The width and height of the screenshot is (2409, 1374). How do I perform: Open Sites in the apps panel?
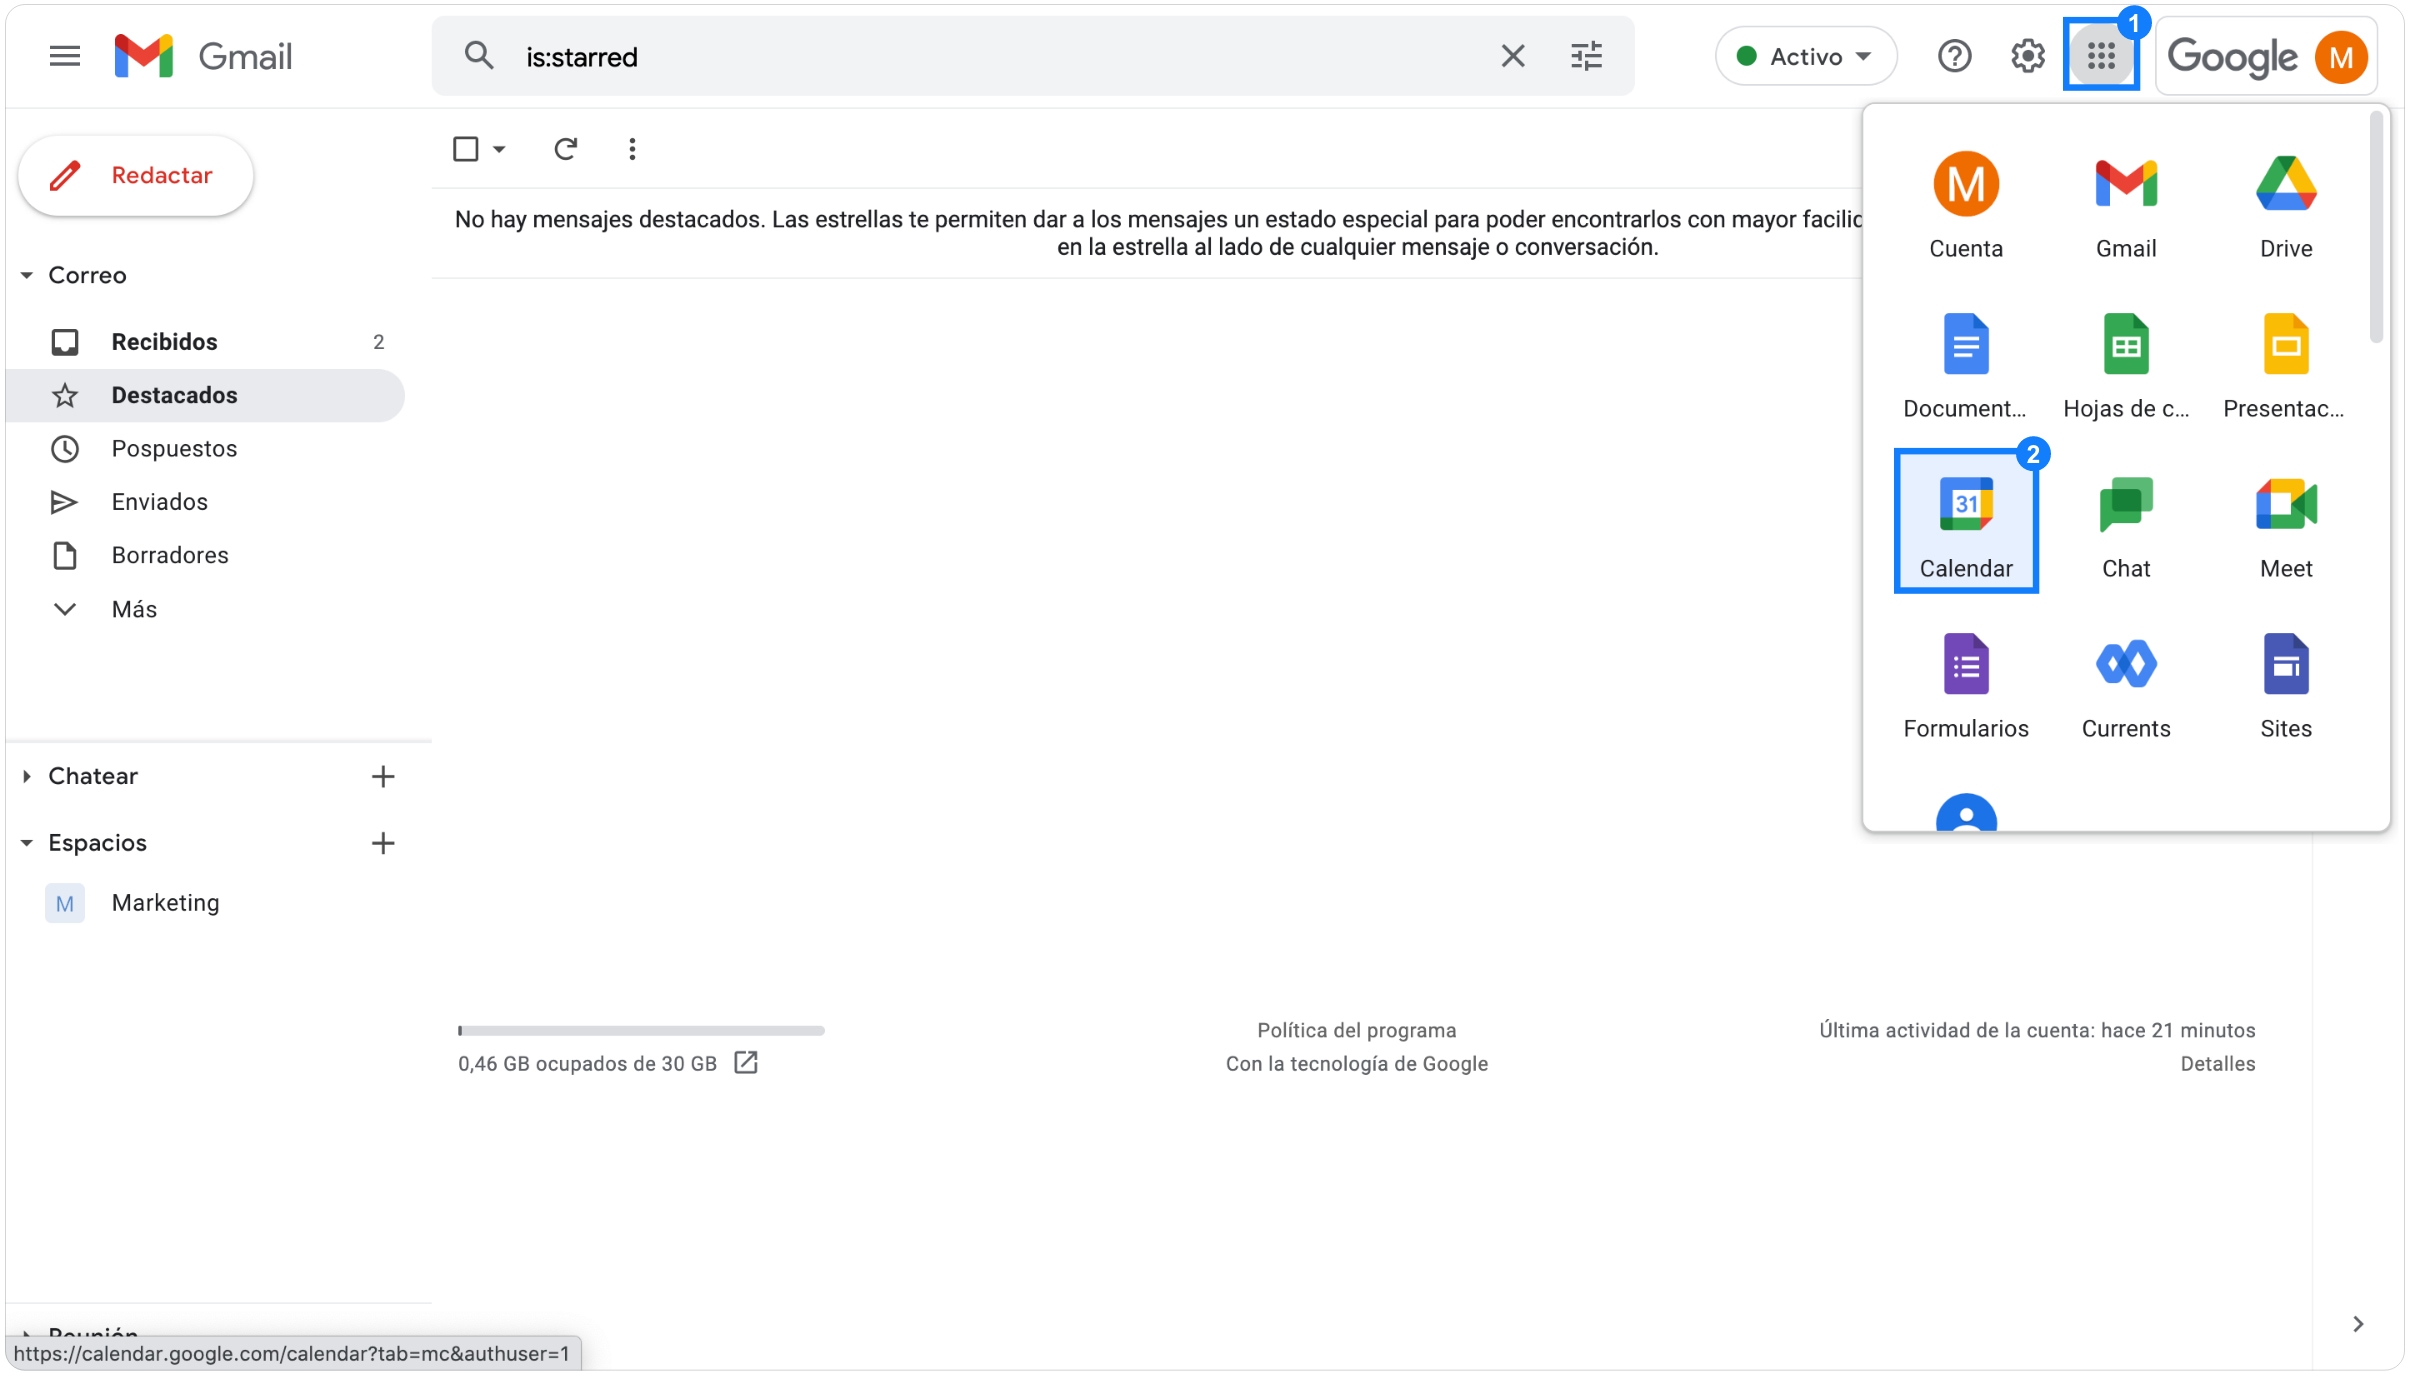[x=2286, y=686]
